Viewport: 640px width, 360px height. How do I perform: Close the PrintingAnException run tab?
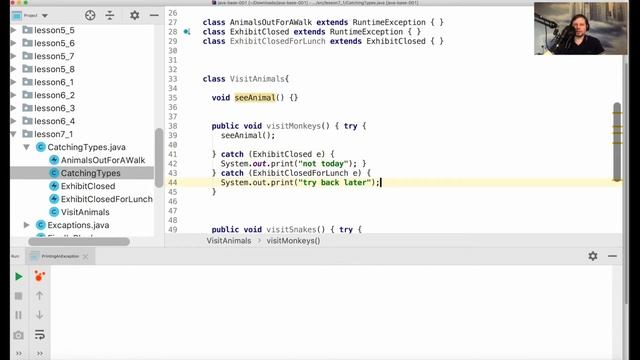[85, 256]
